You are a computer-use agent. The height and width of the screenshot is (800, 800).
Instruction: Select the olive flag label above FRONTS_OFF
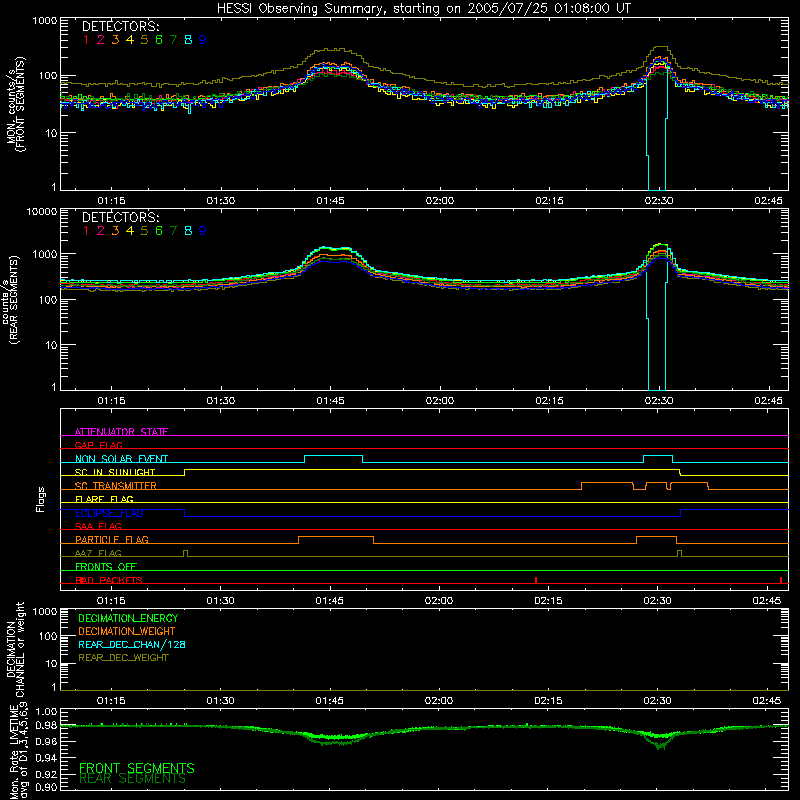click(98, 553)
